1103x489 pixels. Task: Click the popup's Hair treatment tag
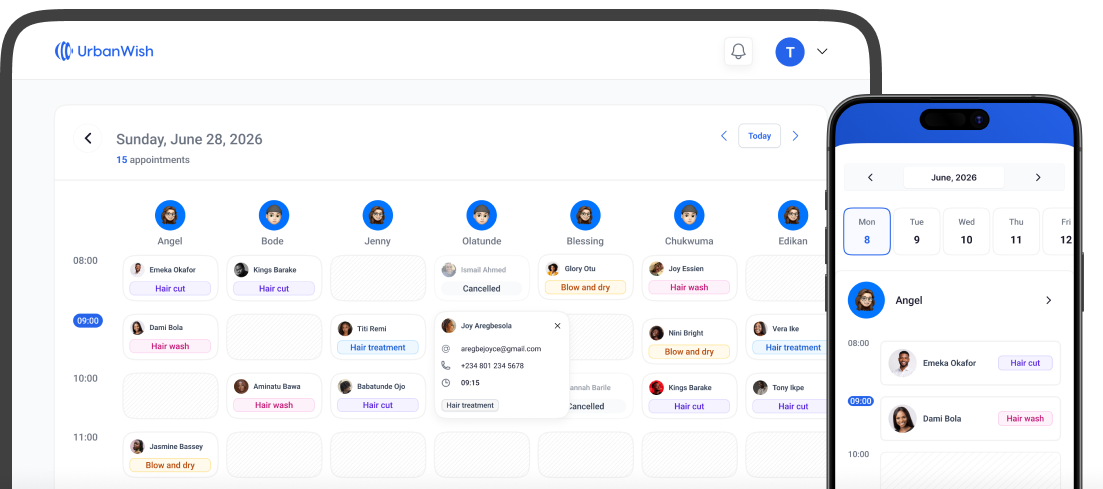coord(470,405)
